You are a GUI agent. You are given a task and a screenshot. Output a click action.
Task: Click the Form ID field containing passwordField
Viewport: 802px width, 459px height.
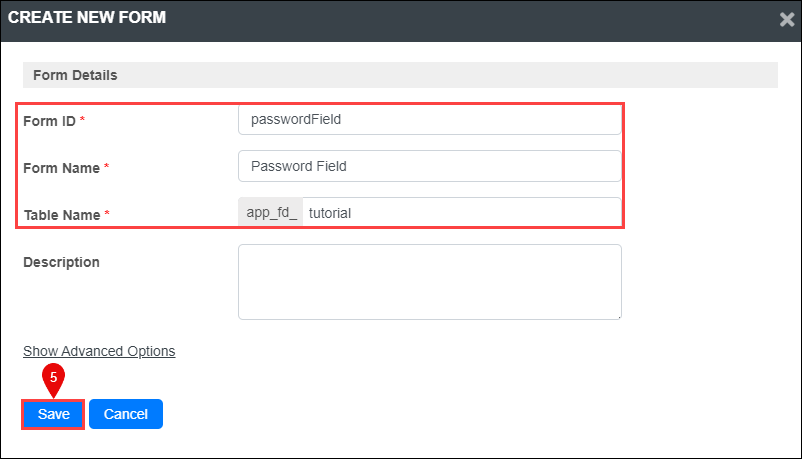(x=430, y=120)
